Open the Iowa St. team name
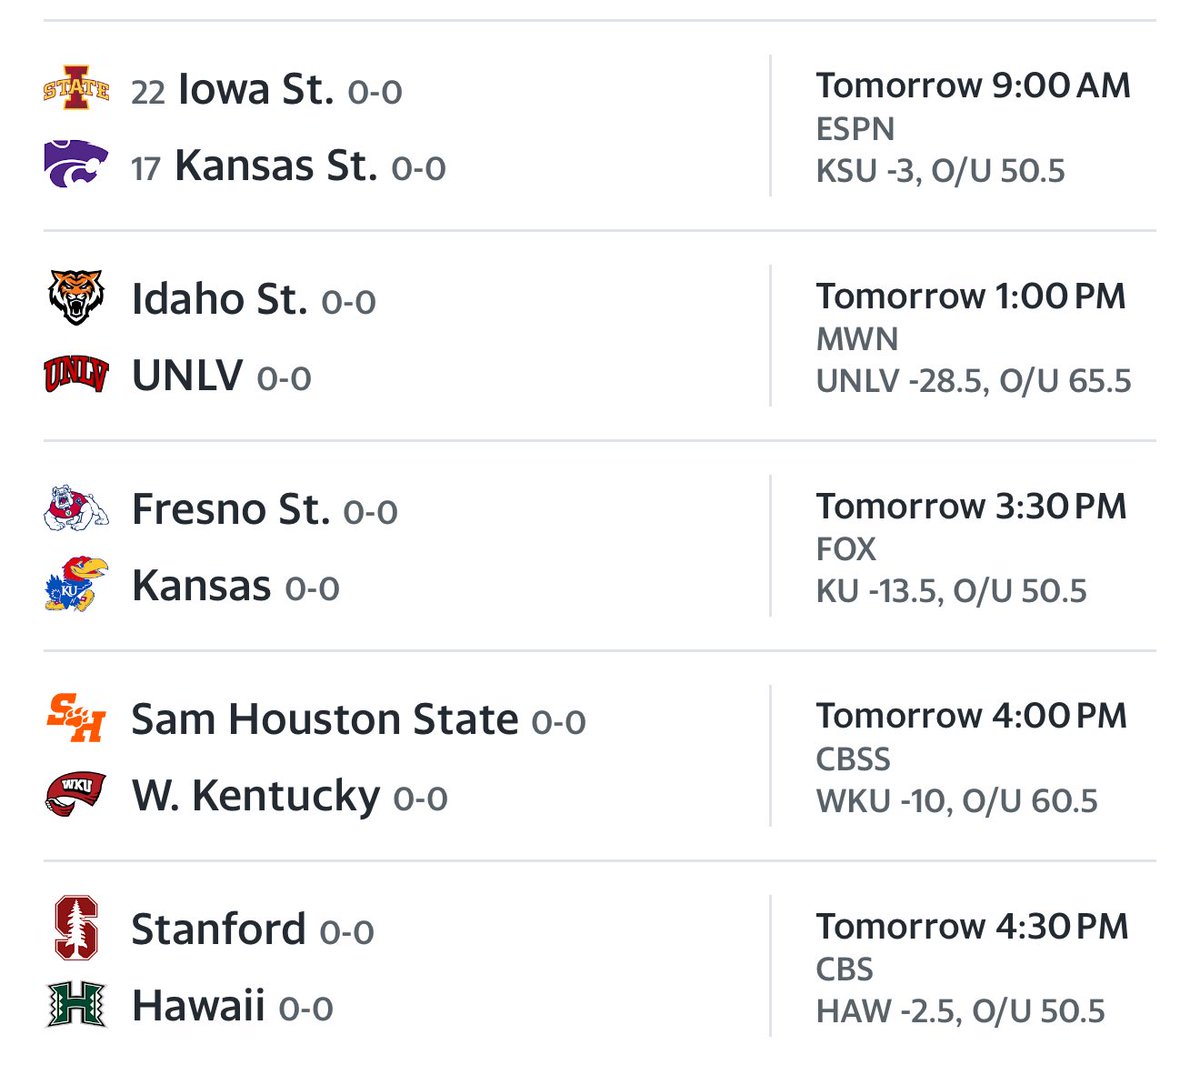Screen dimensions: 1200x1065 click(x=255, y=90)
